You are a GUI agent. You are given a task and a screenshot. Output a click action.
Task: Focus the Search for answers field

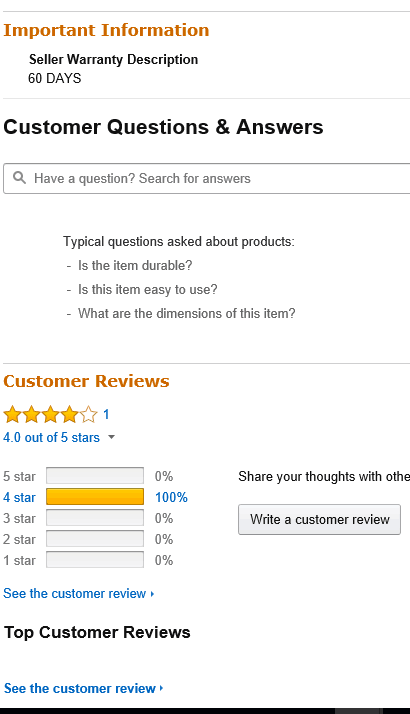point(207,178)
